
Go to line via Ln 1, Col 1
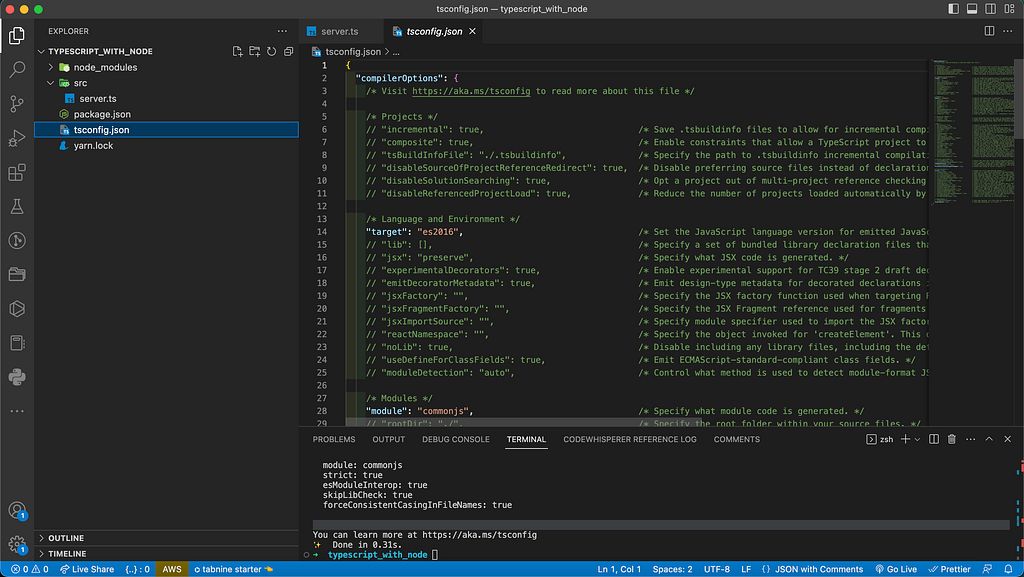[x=619, y=569]
